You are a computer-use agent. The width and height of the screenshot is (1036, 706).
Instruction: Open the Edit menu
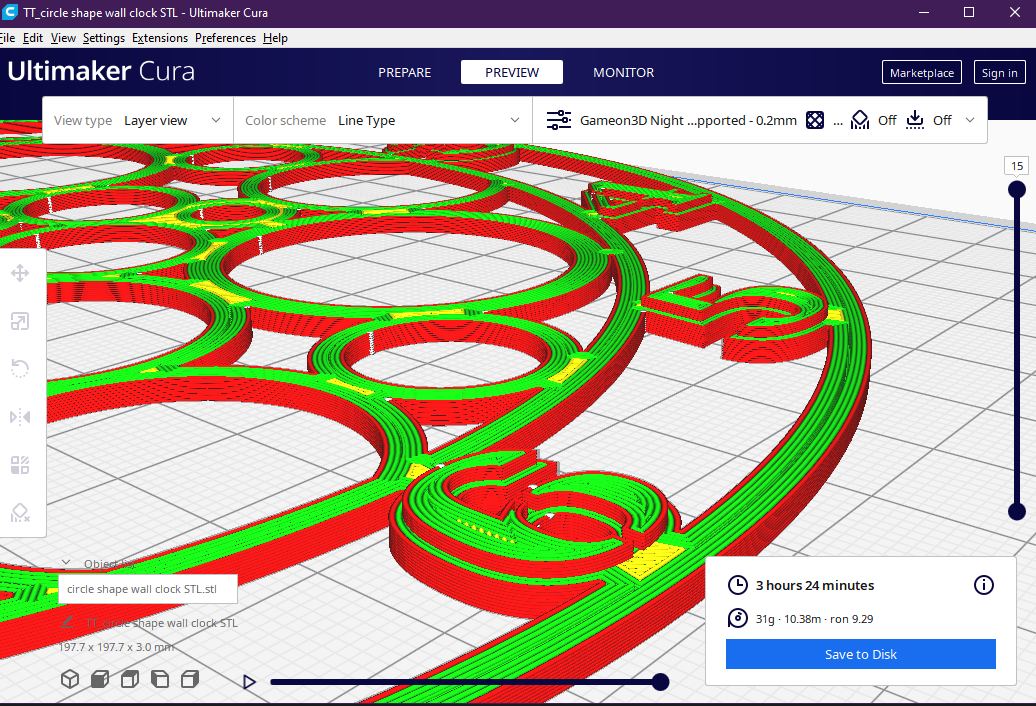(x=32, y=38)
